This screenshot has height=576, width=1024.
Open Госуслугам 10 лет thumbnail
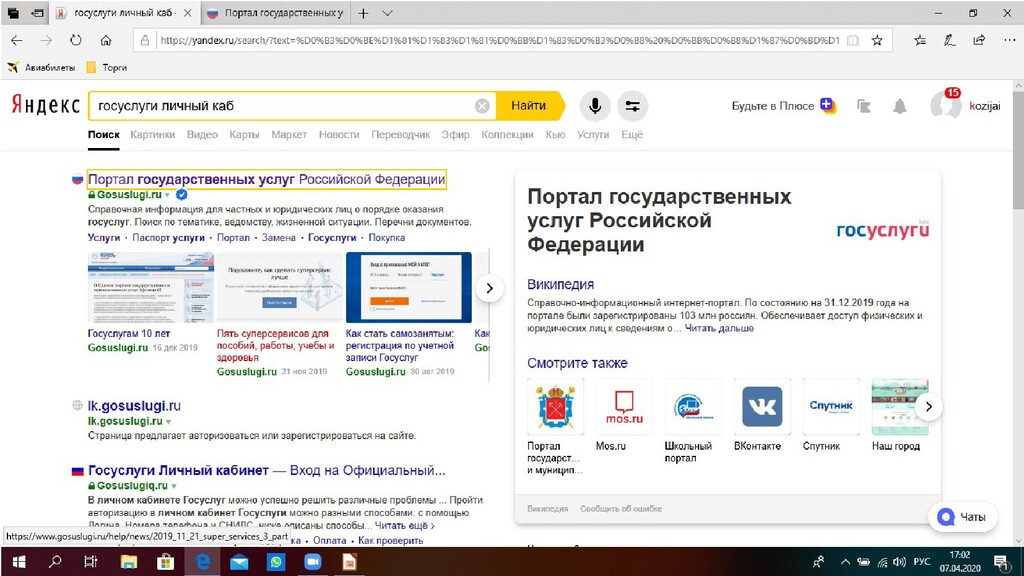151,287
